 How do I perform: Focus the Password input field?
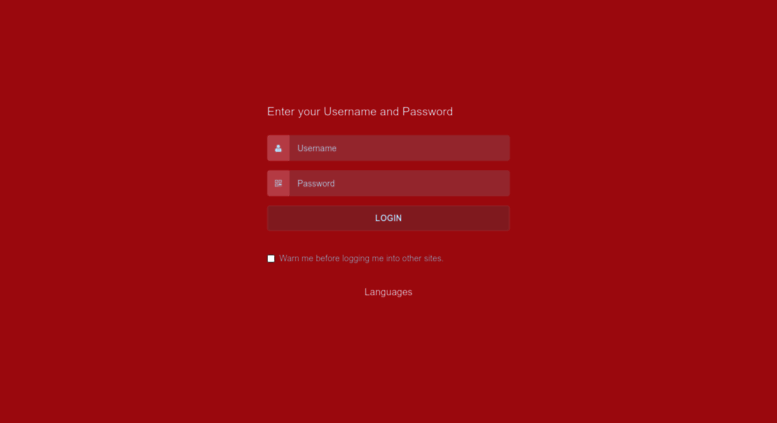tap(399, 183)
